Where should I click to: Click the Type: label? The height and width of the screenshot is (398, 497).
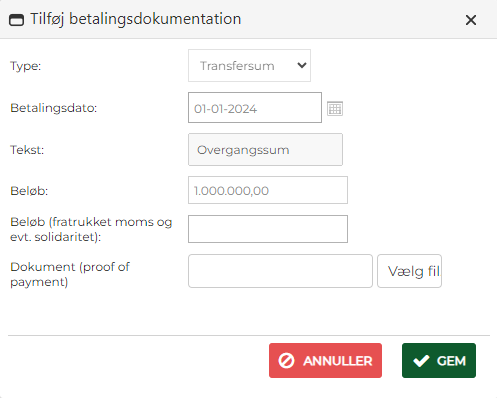[x=26, y=66]
